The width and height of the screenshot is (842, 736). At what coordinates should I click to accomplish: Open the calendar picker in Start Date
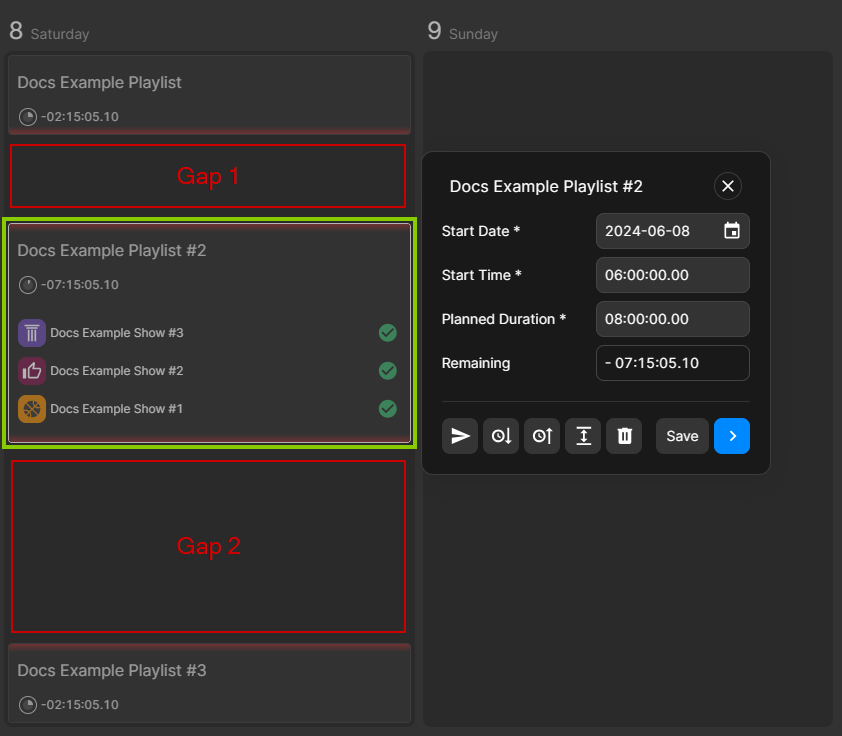(x=732, y=231)
